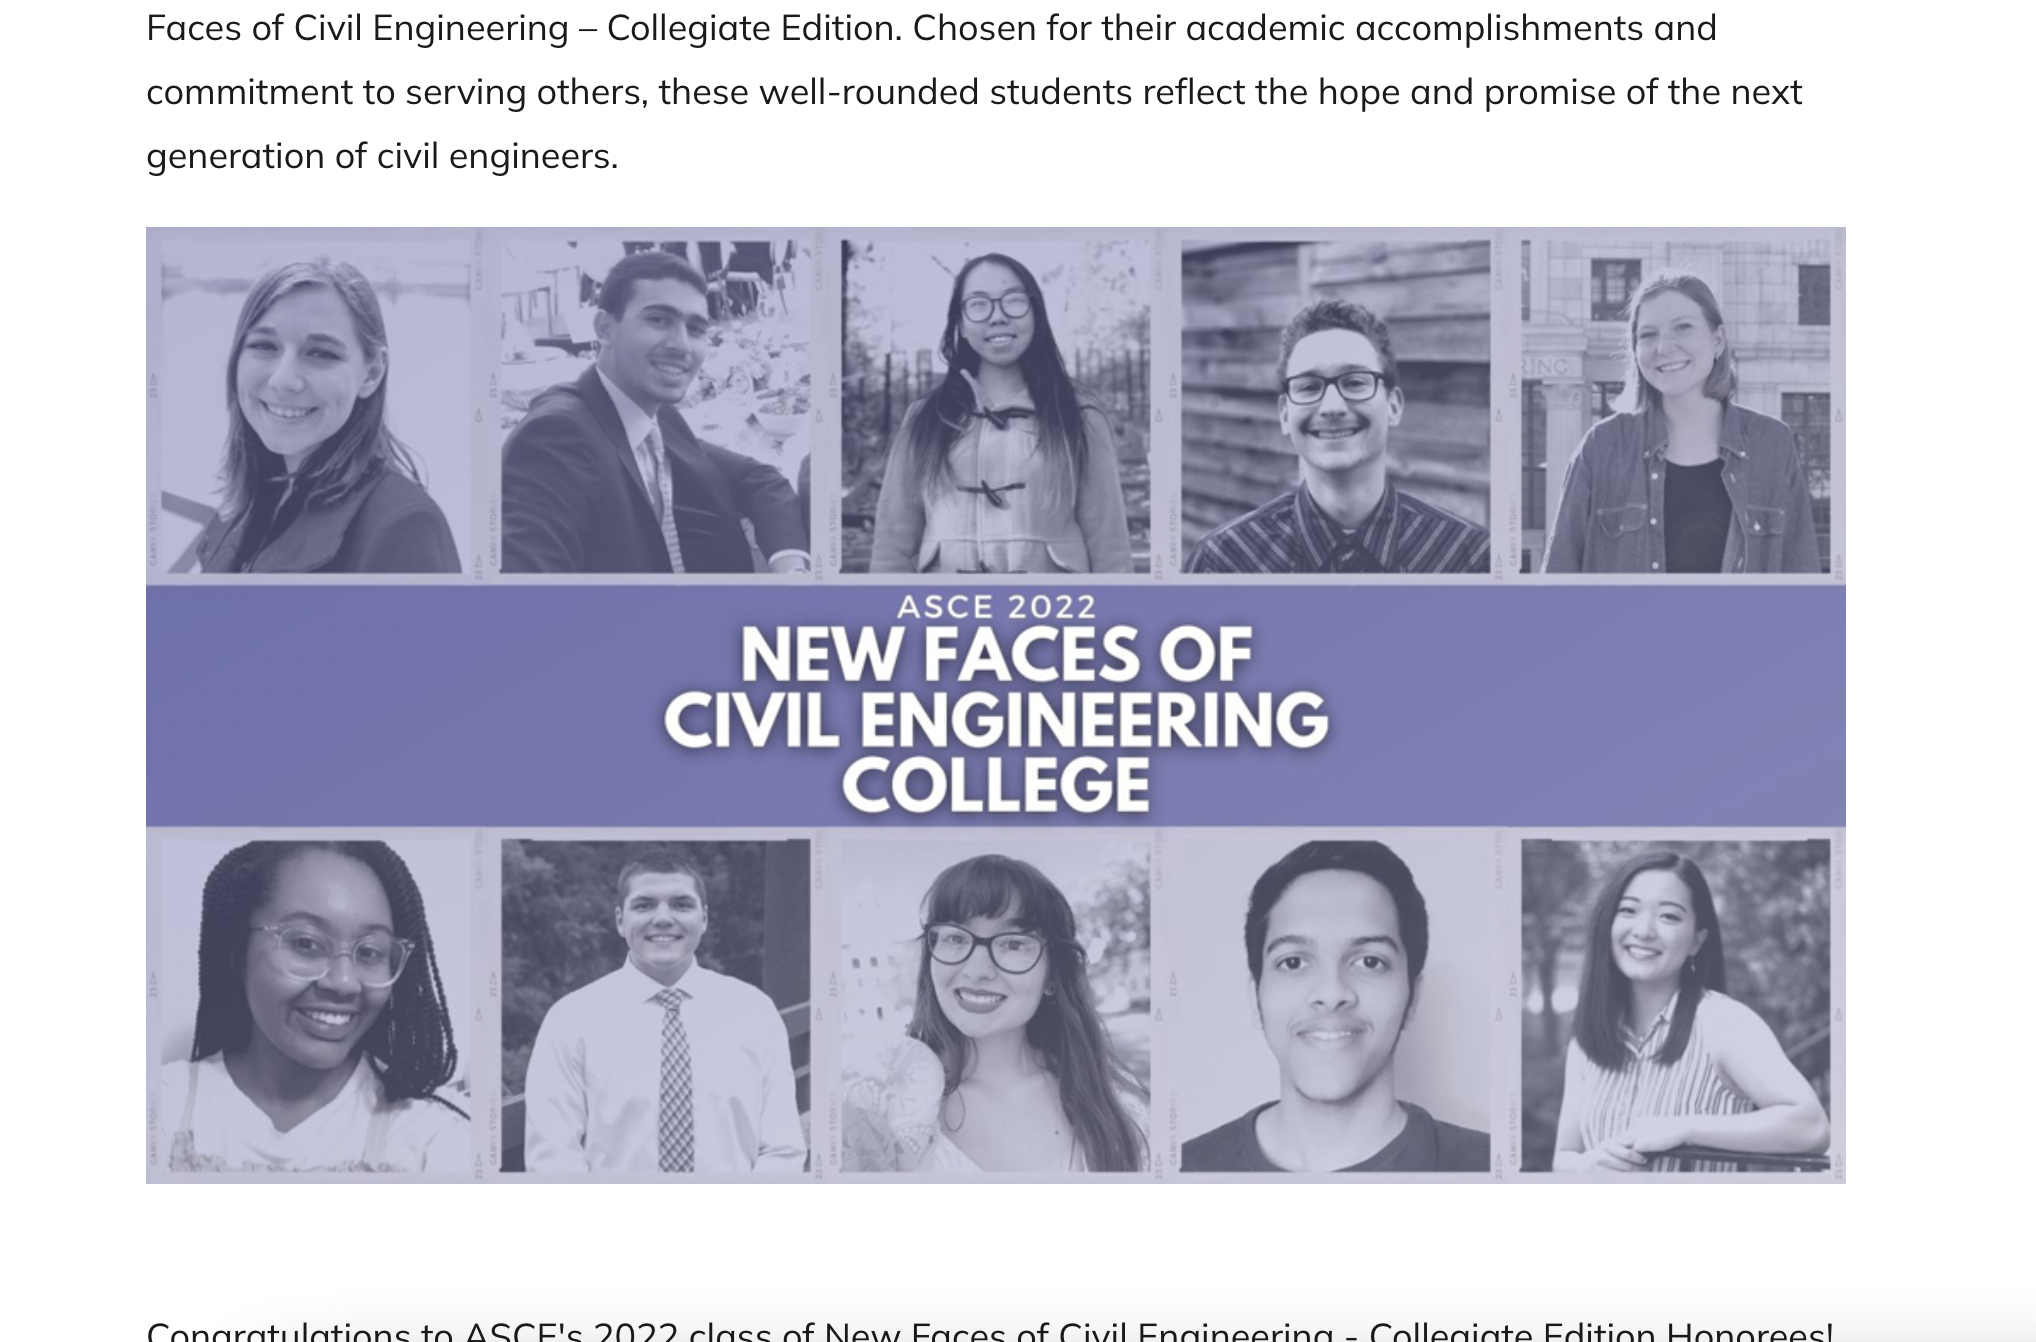Viewport: 2036px width, 1342px height.
Task: Select the "CIVIL ENGINEERING" banner line
Action: pyautogui.click(x=995, y=720)
